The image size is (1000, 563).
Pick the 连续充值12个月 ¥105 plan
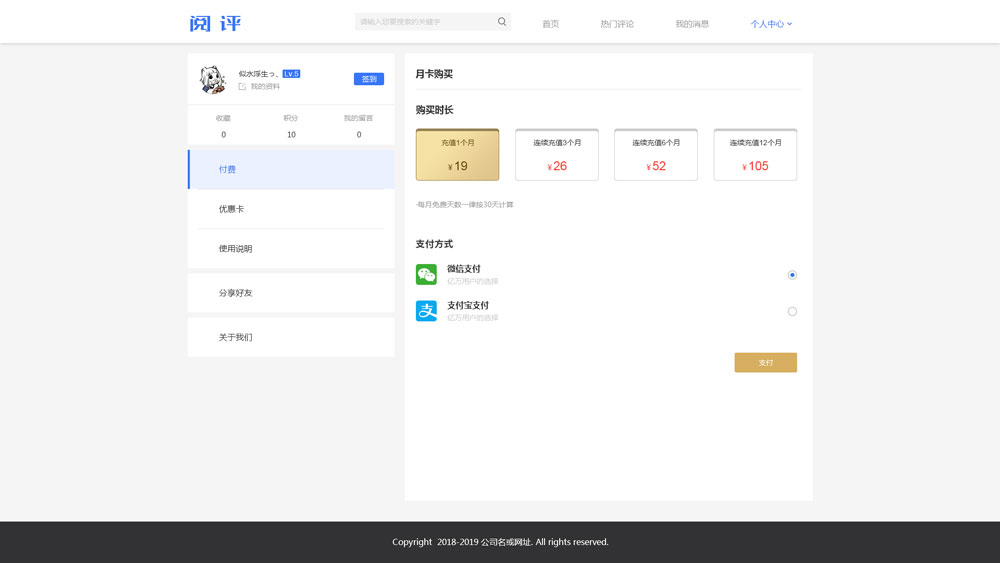(x=755, y=155)
